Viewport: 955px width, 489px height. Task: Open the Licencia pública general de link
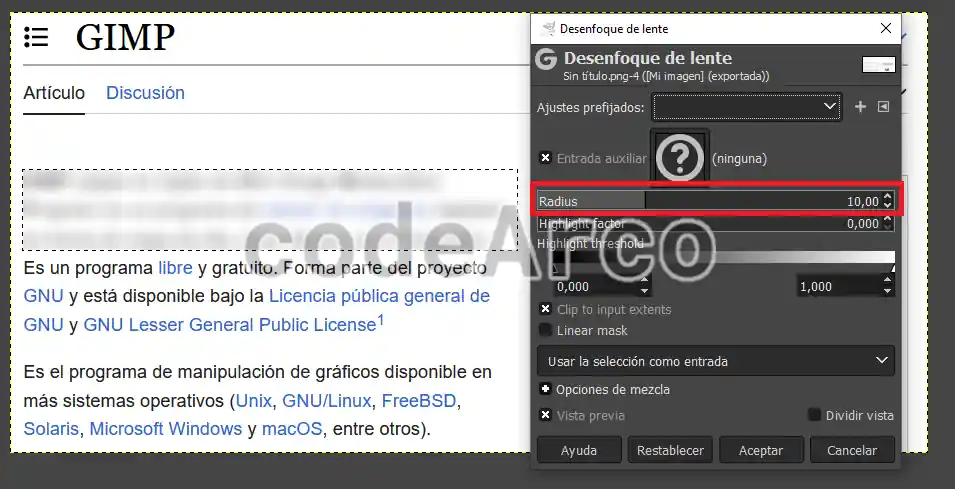pos(379,297)
